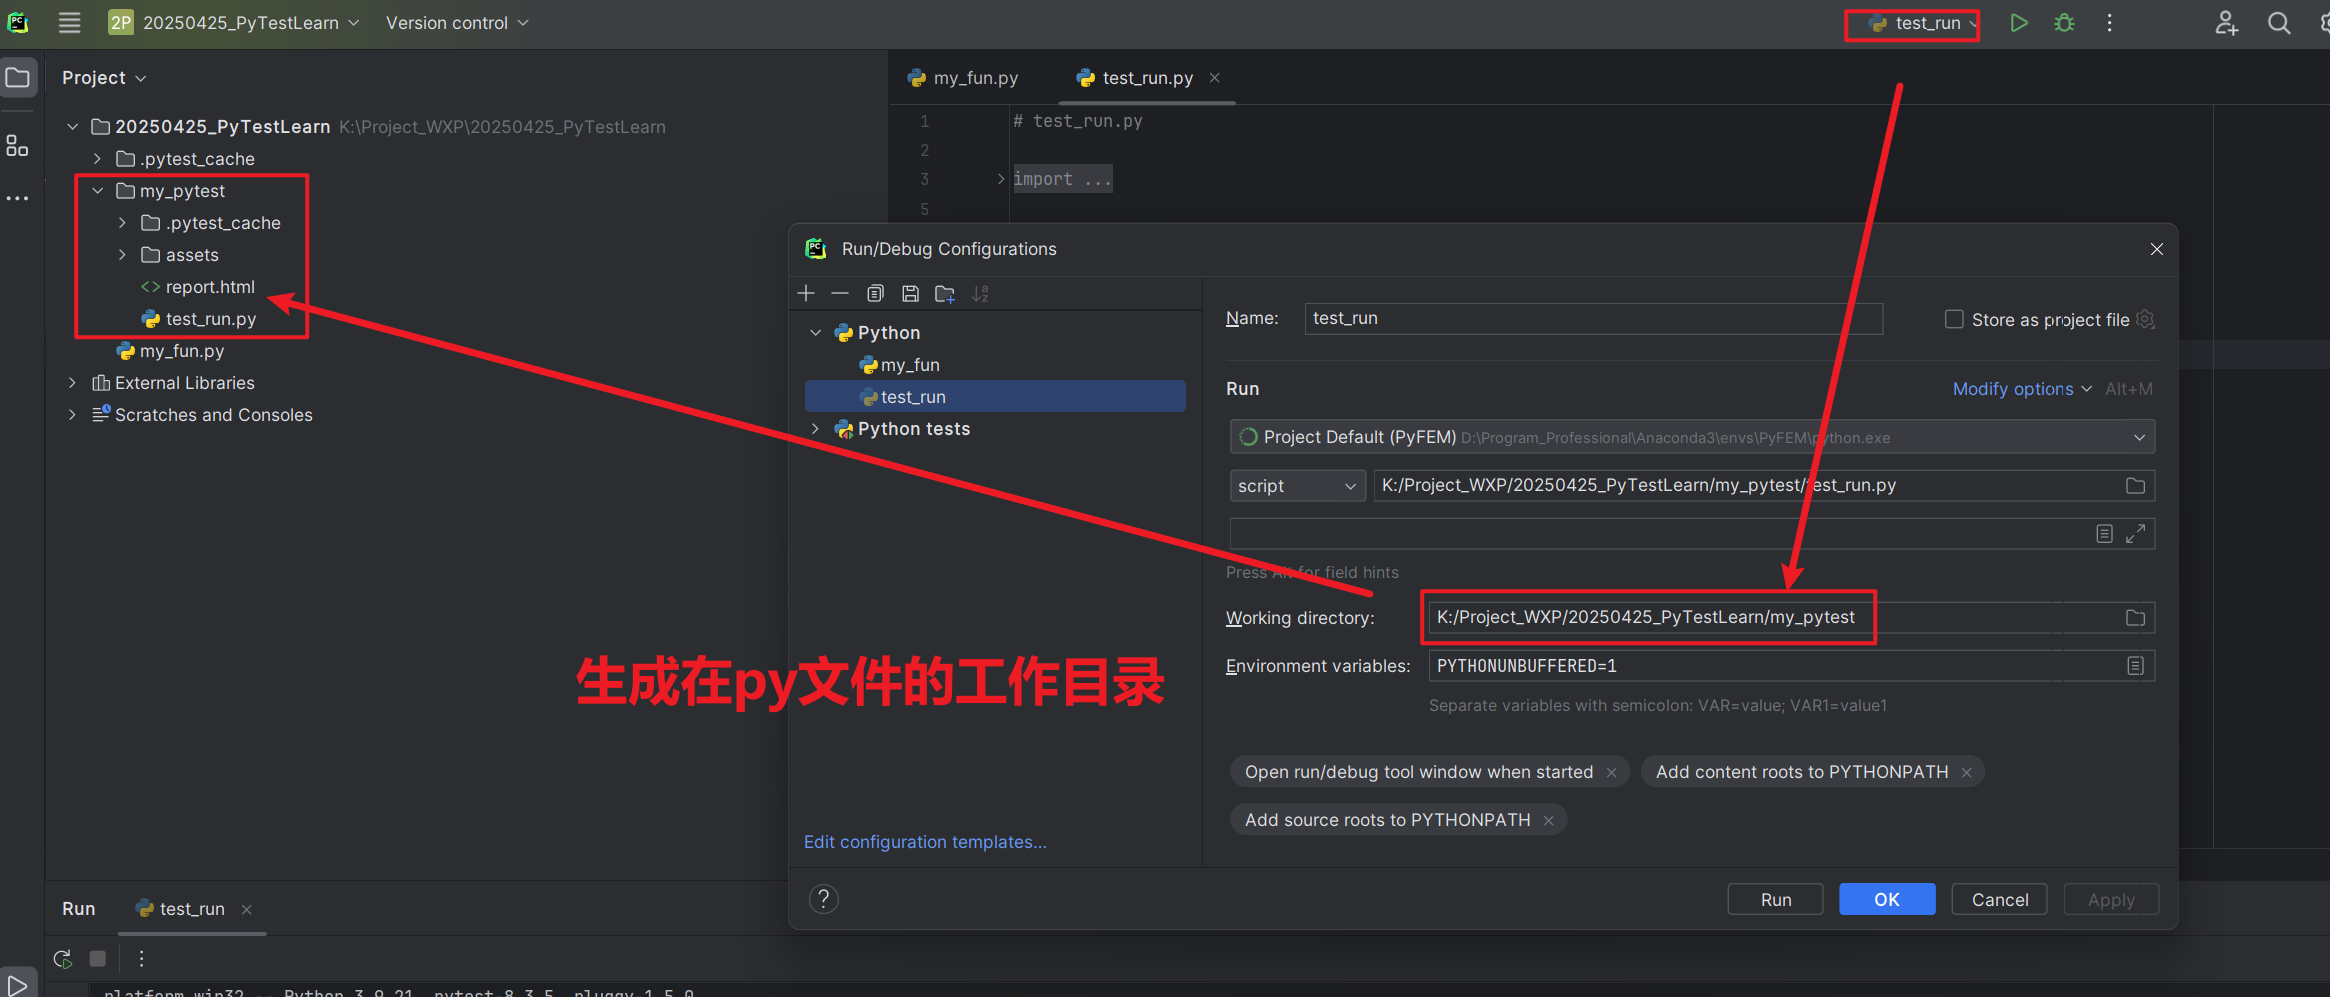Open the Version control dropdown
Viewport: 2330px width, 997px height.
click(x=457, y=23)
